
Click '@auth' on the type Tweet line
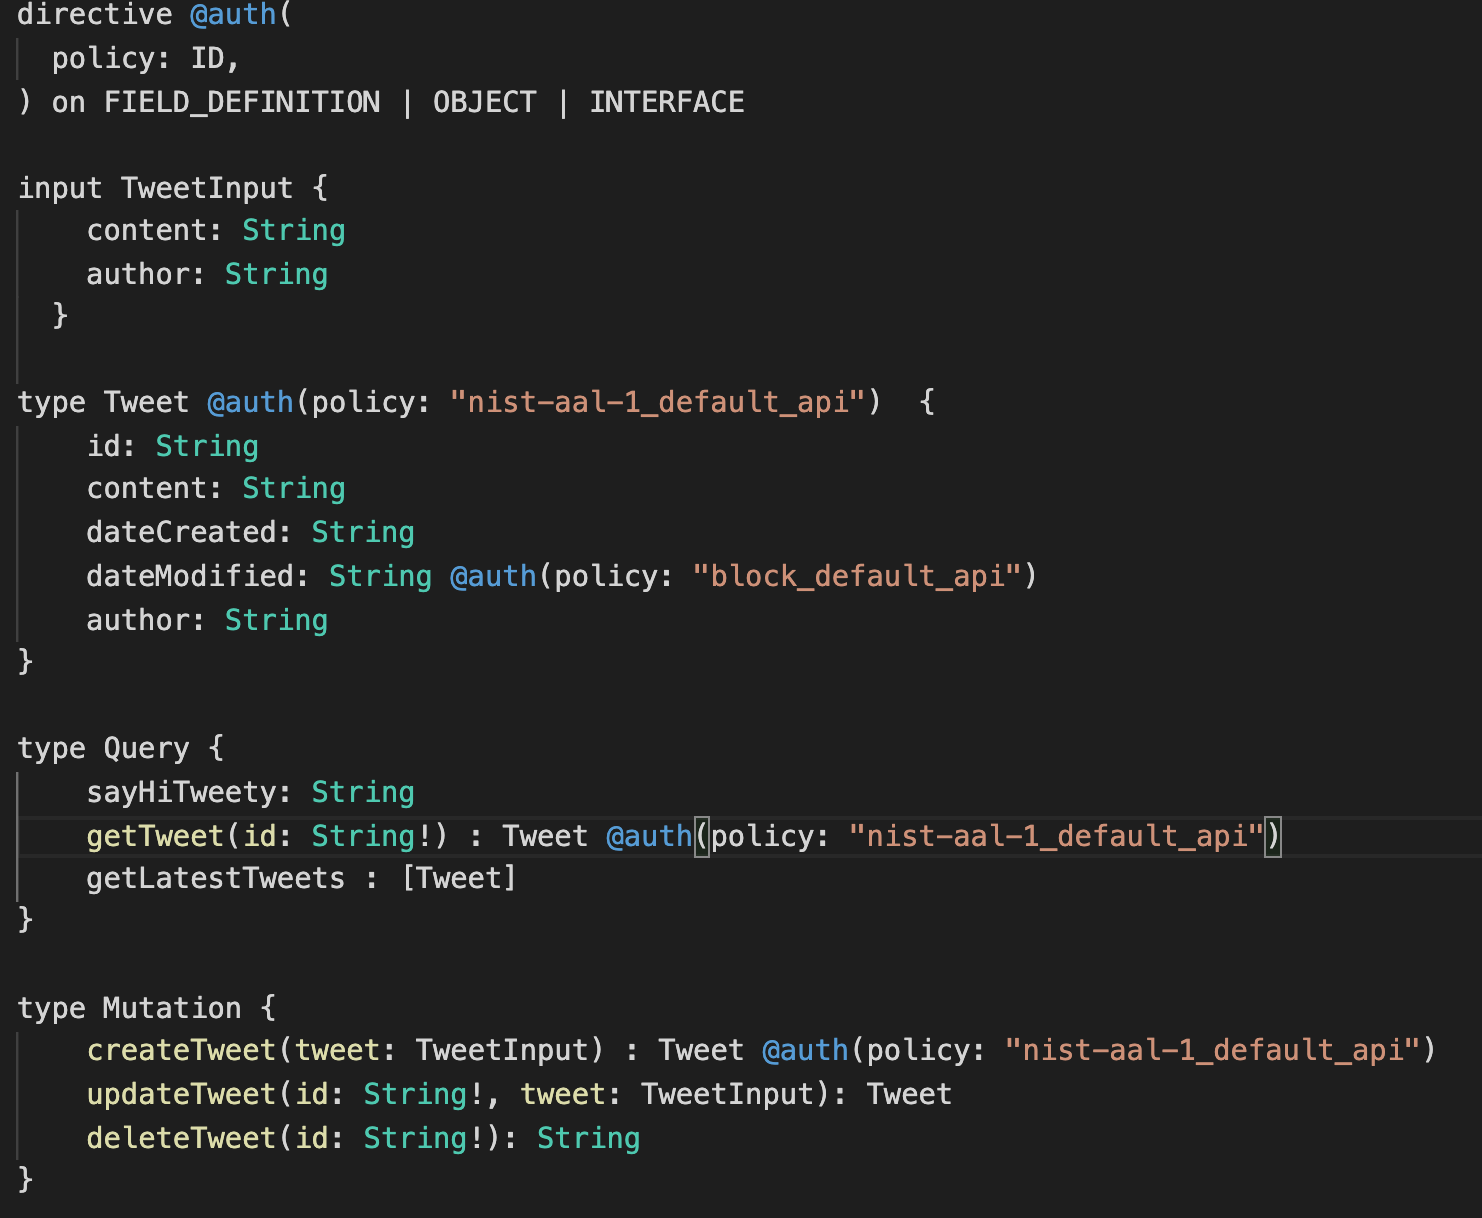pyautogui.click(x=251, y=402)
